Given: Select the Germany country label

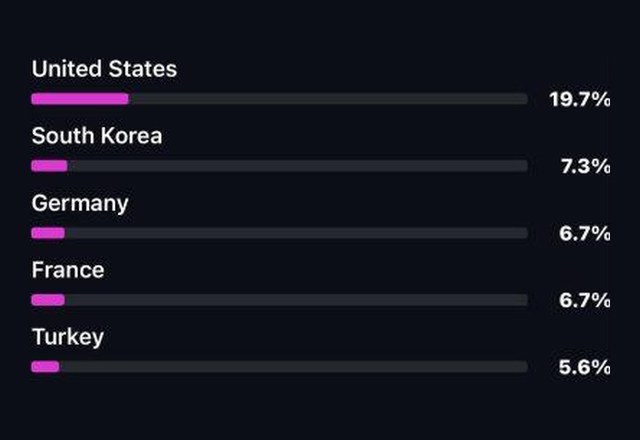Looking at the screenshot, I should 80,204.
